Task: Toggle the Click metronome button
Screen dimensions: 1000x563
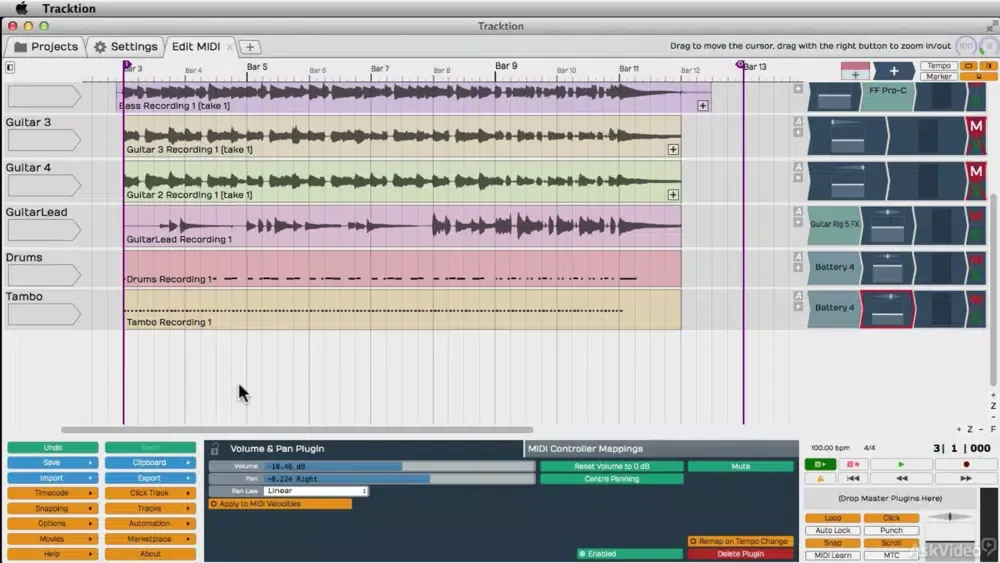Action: click(891, 518)
